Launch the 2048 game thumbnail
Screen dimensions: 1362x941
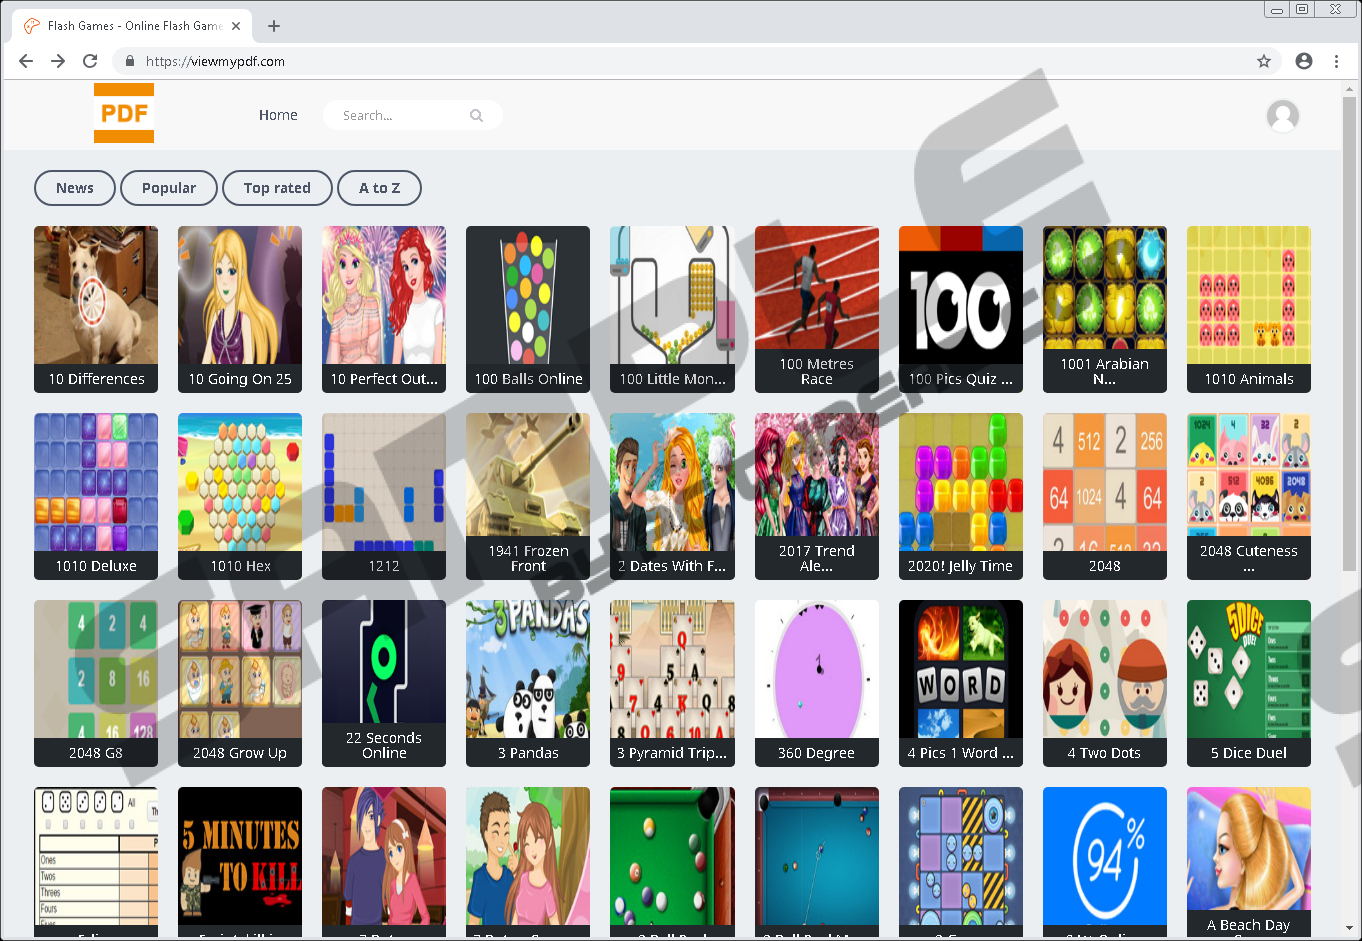click(x=1104, y=495)
